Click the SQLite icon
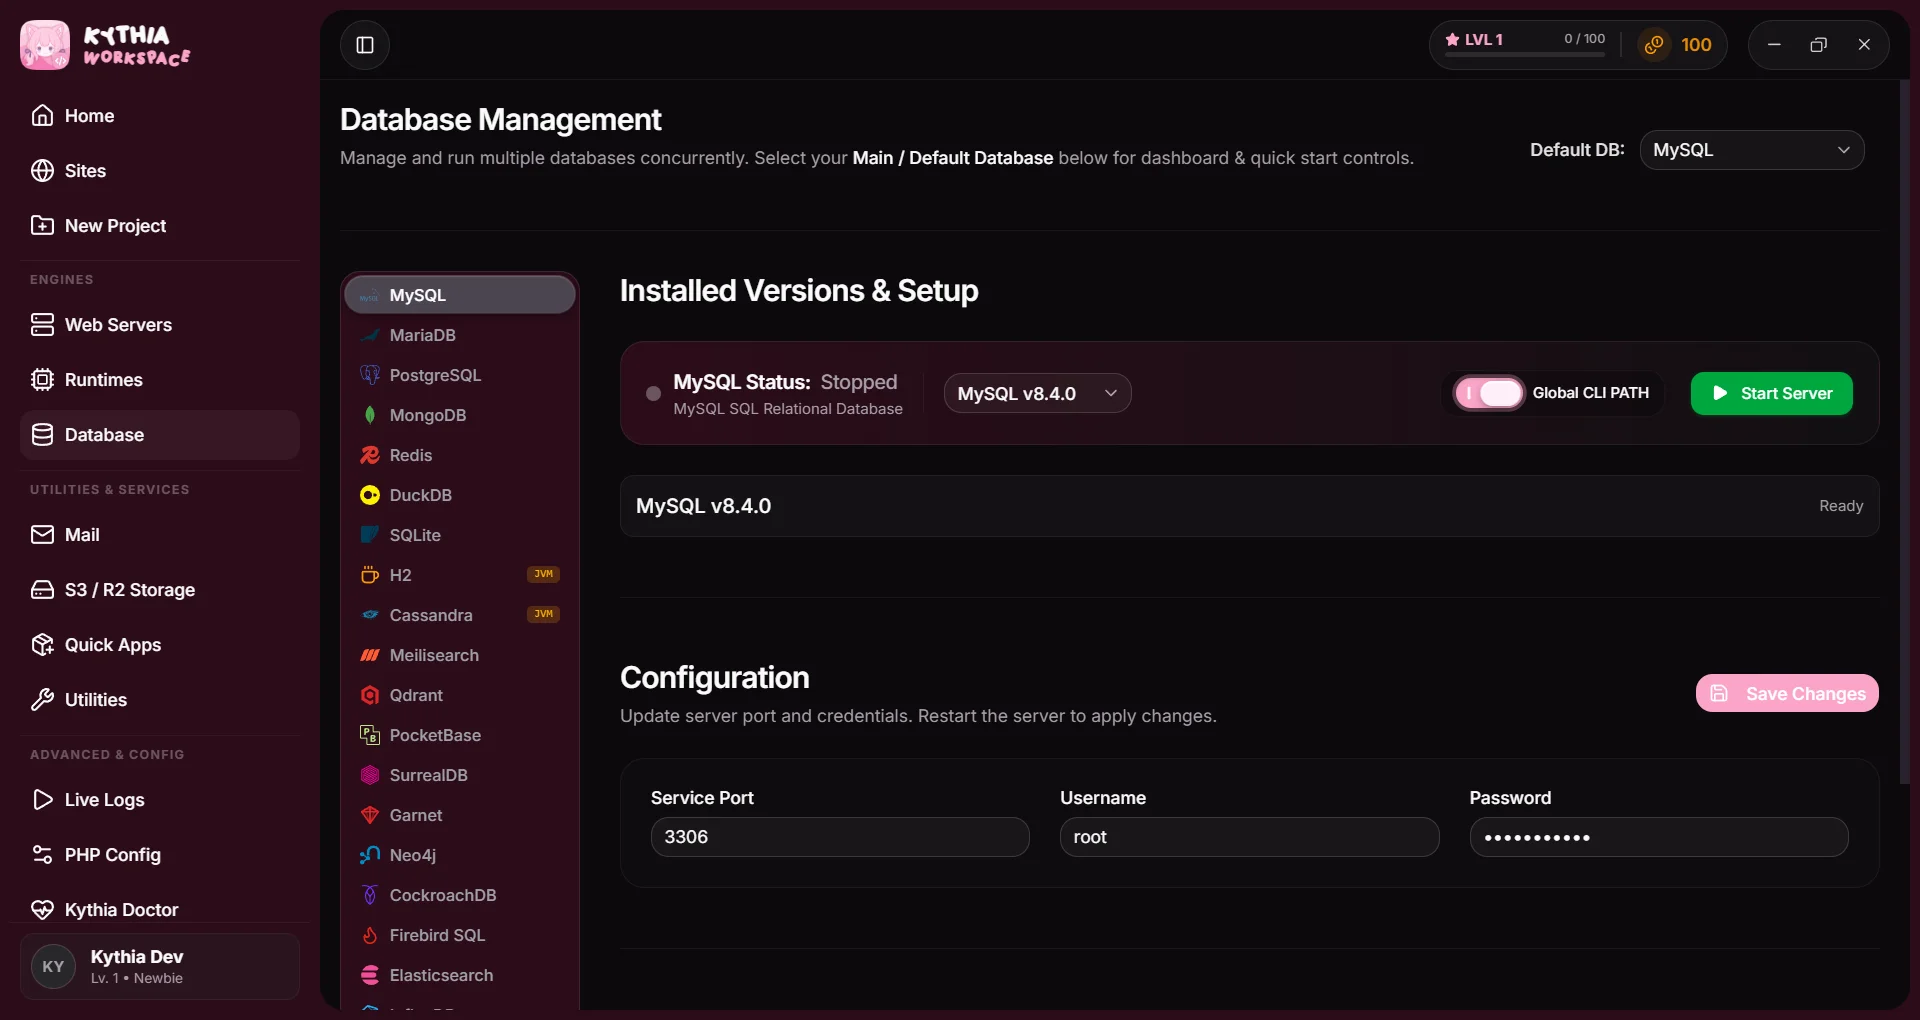 pos(370,535)
